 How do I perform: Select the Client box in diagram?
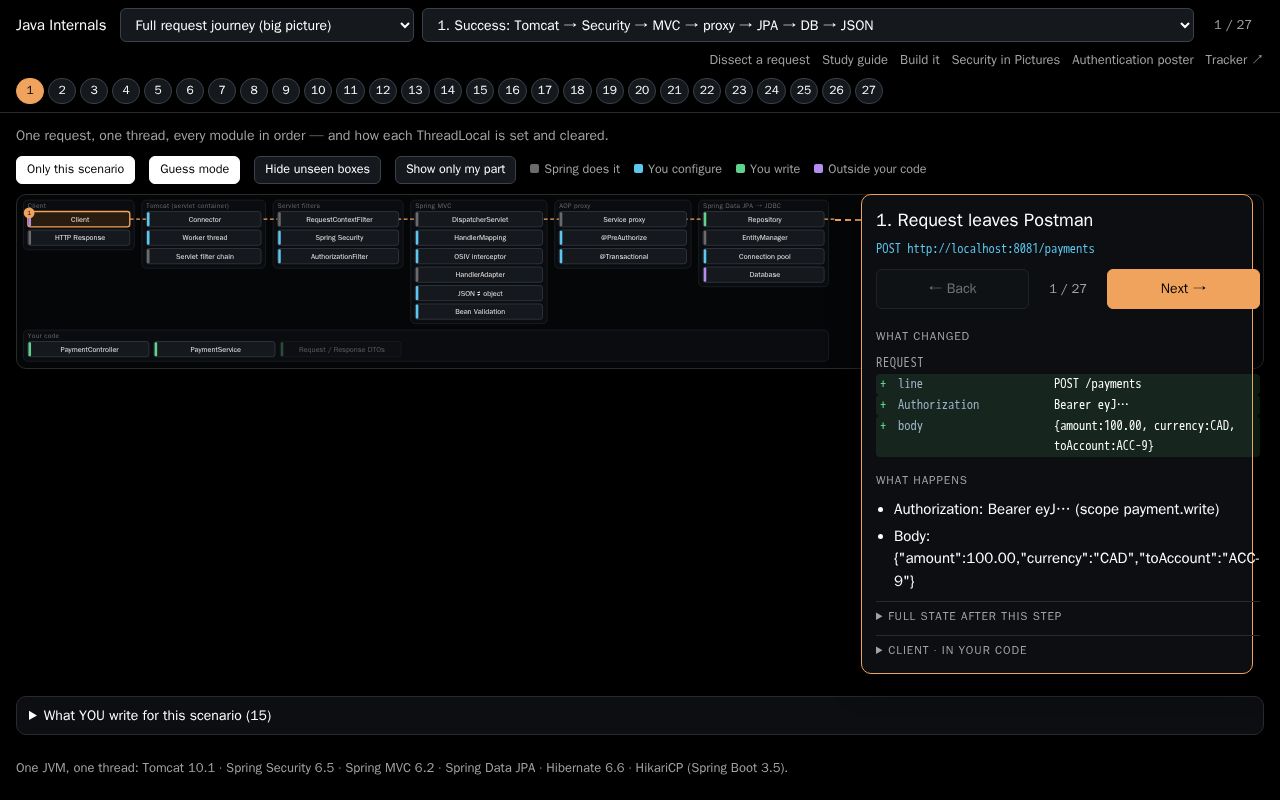click(x=79, y=219)
